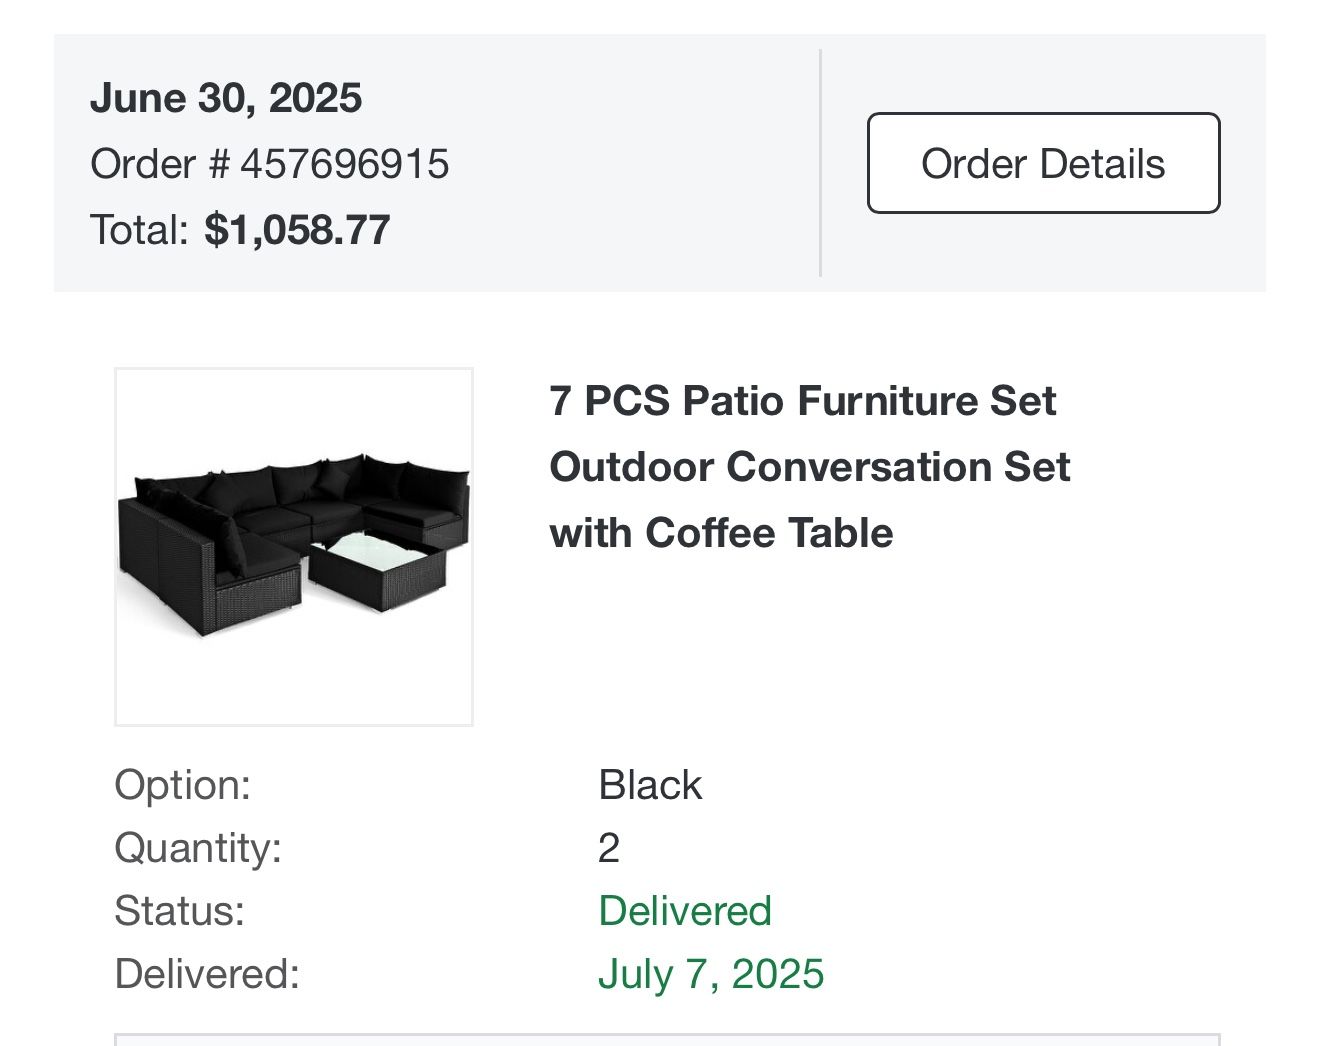Open delivery details via July 7, 2025 date
The width and height of the screenshot is (1320, 1046).
pos(711,973)
